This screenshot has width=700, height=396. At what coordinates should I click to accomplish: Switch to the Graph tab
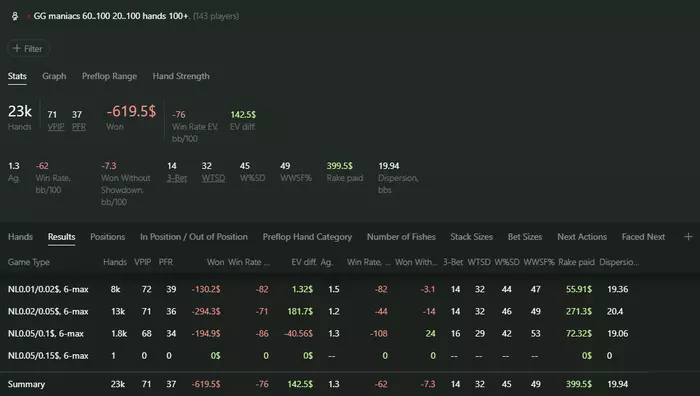[x=54, y=76]
